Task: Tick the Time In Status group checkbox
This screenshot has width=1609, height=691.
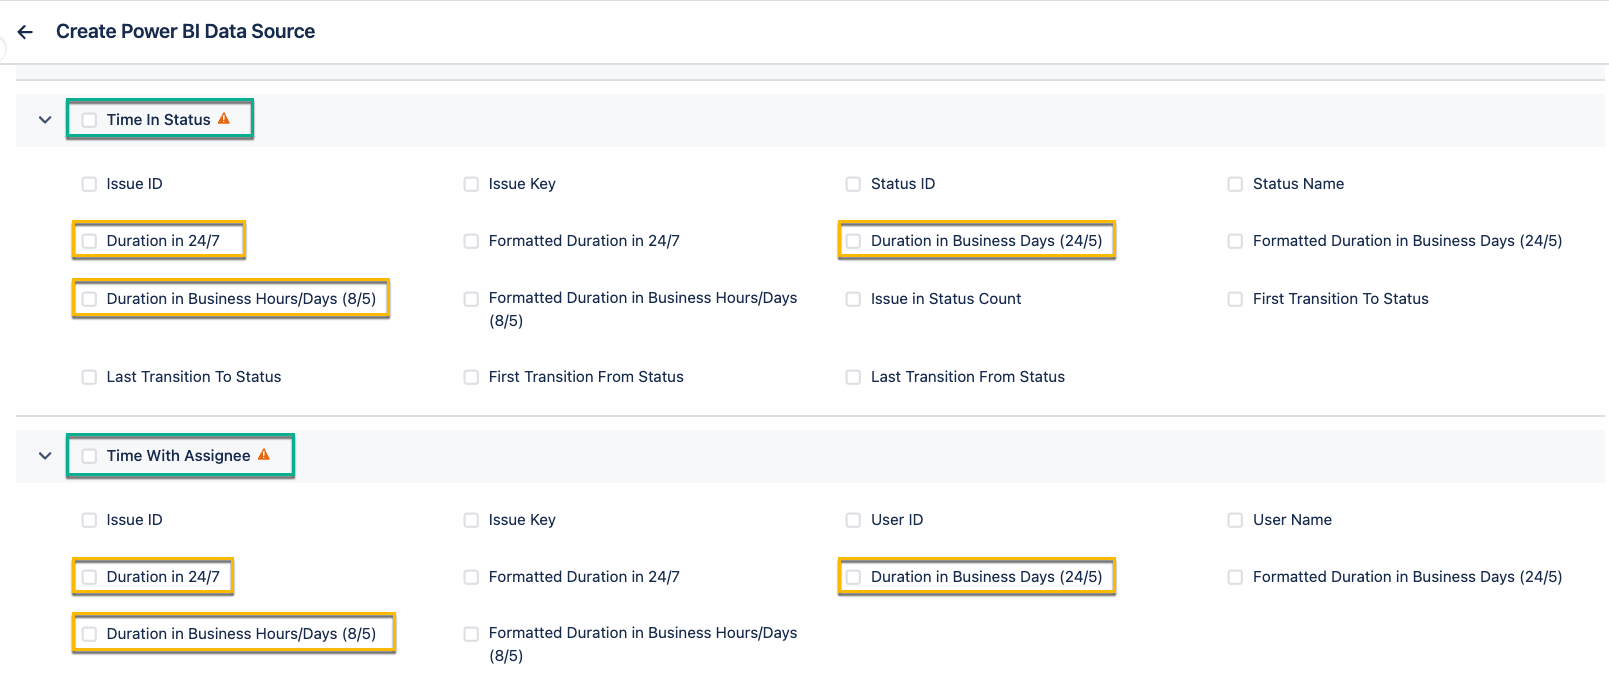Action: pyautogui.click(x=89, y=120)
